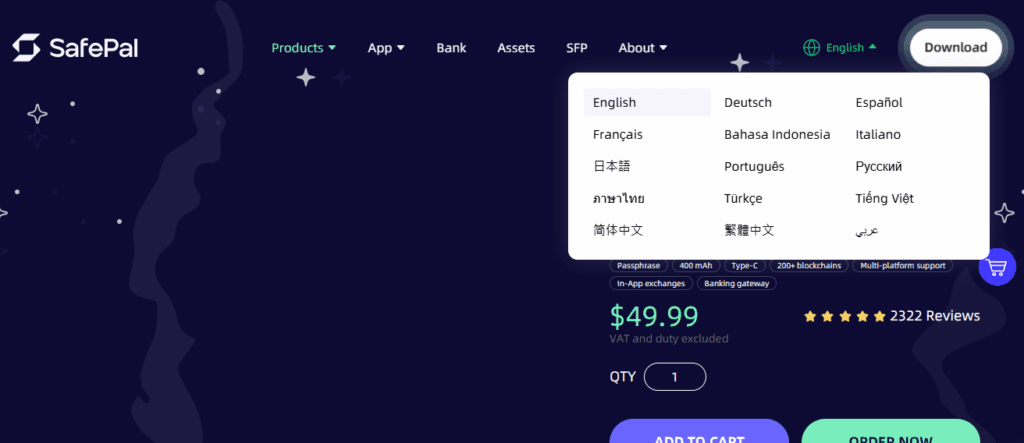The width and height of the screenshot is (1024, 443).
Task: Click the SafePal logo icon
Action: tap(26, 47)
